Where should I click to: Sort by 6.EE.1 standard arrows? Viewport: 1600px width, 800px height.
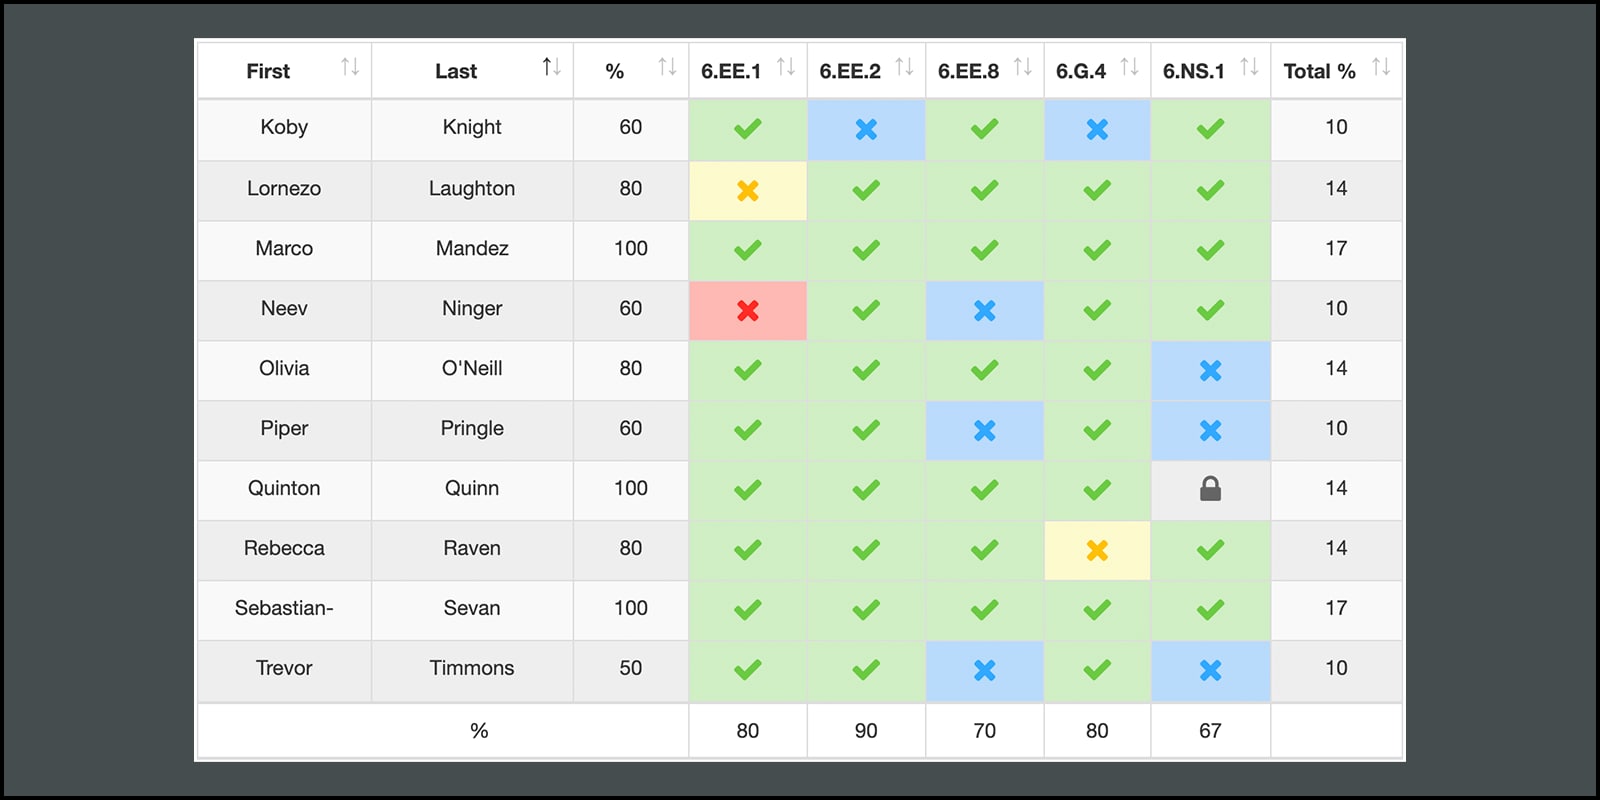pyautogui.click(x=786, y=67)
